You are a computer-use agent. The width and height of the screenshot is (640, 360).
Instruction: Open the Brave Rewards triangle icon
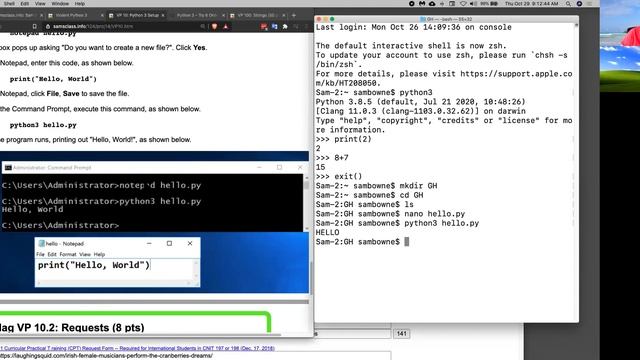point(225,26)
